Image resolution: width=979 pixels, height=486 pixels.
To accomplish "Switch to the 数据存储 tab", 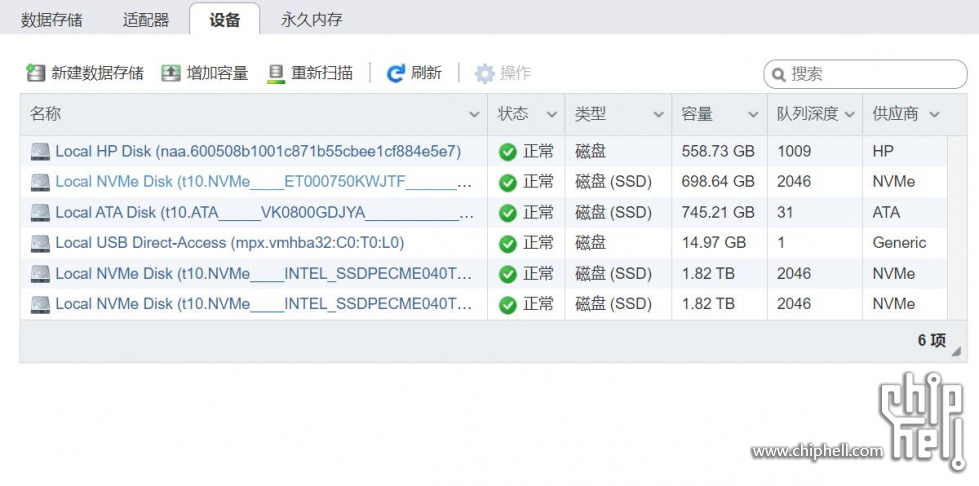I will (x=51, y=19).
